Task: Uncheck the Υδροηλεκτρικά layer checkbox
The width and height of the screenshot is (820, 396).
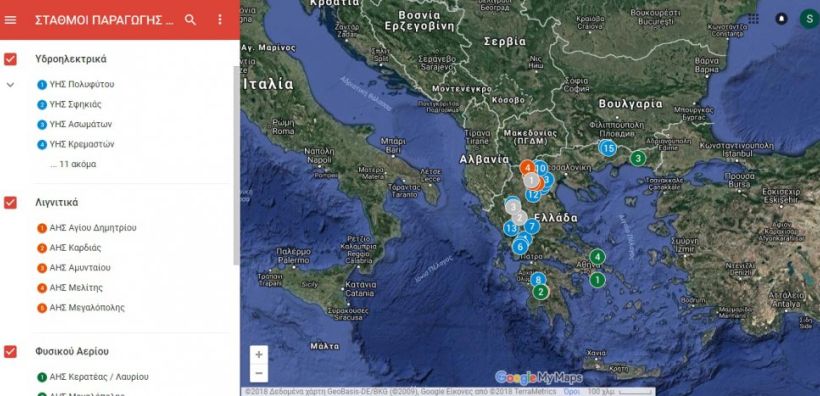Action: 10,59
